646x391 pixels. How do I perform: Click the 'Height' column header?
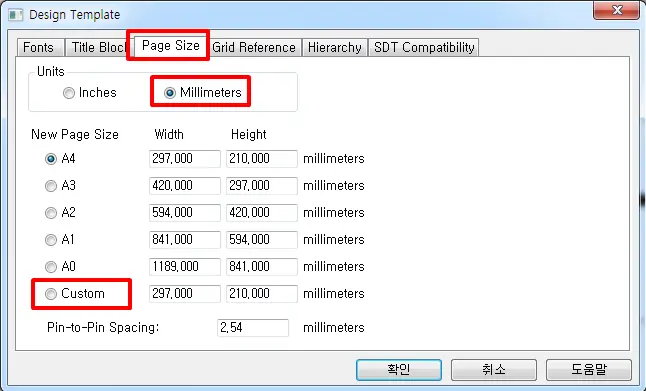coord(248,135)
